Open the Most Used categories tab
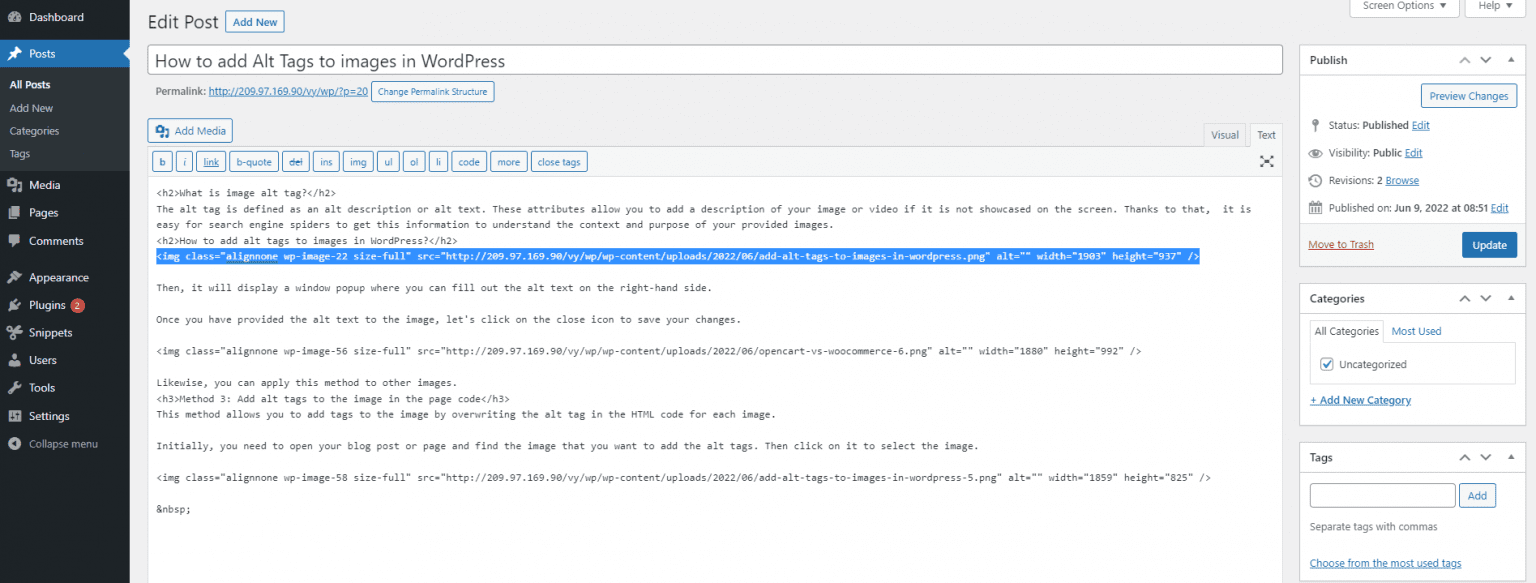The height and width of the screenshot is (583, 1536). pyautogui.click(x=1416, y=330)
